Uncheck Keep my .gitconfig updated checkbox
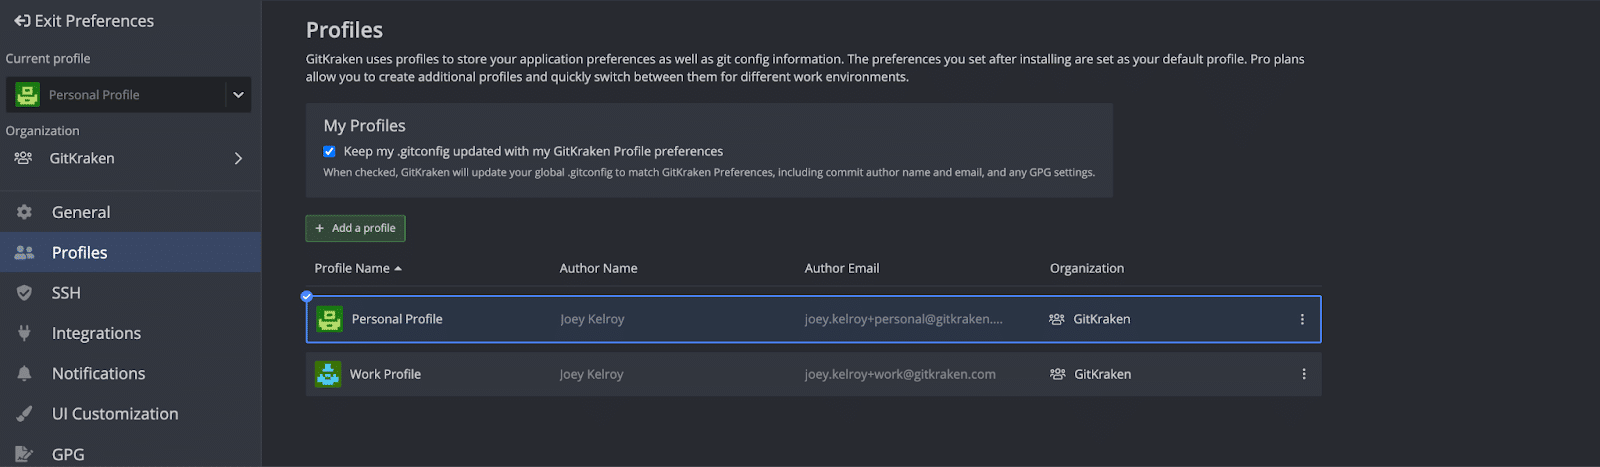Screen dimensions: 1600x467 (x=329, y=151)
